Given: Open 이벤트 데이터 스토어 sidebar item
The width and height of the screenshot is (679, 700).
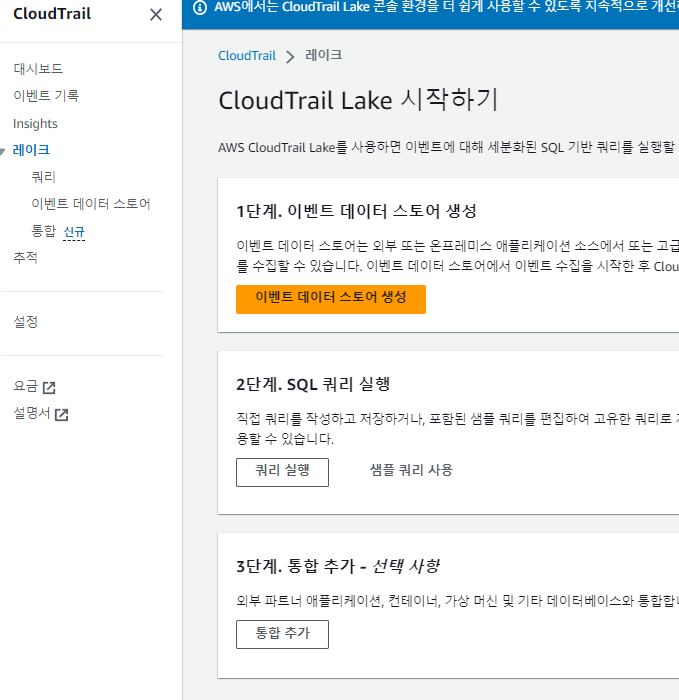Looking at the screenshot, I should 91,204.
